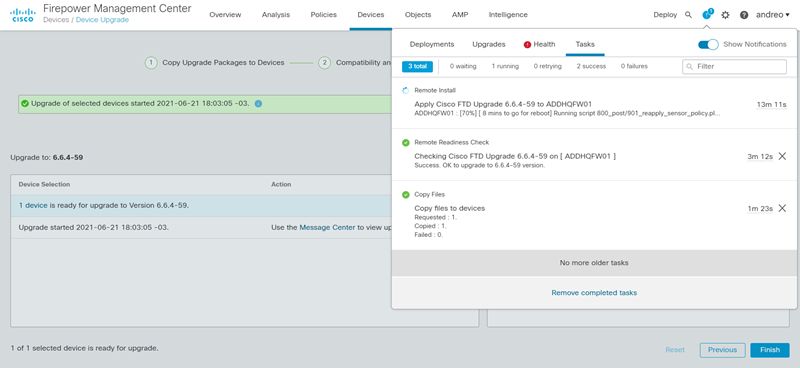Click Checking Cisco FTD Upgrade task title
Screen dimensions: 800x368
[515, 156]
